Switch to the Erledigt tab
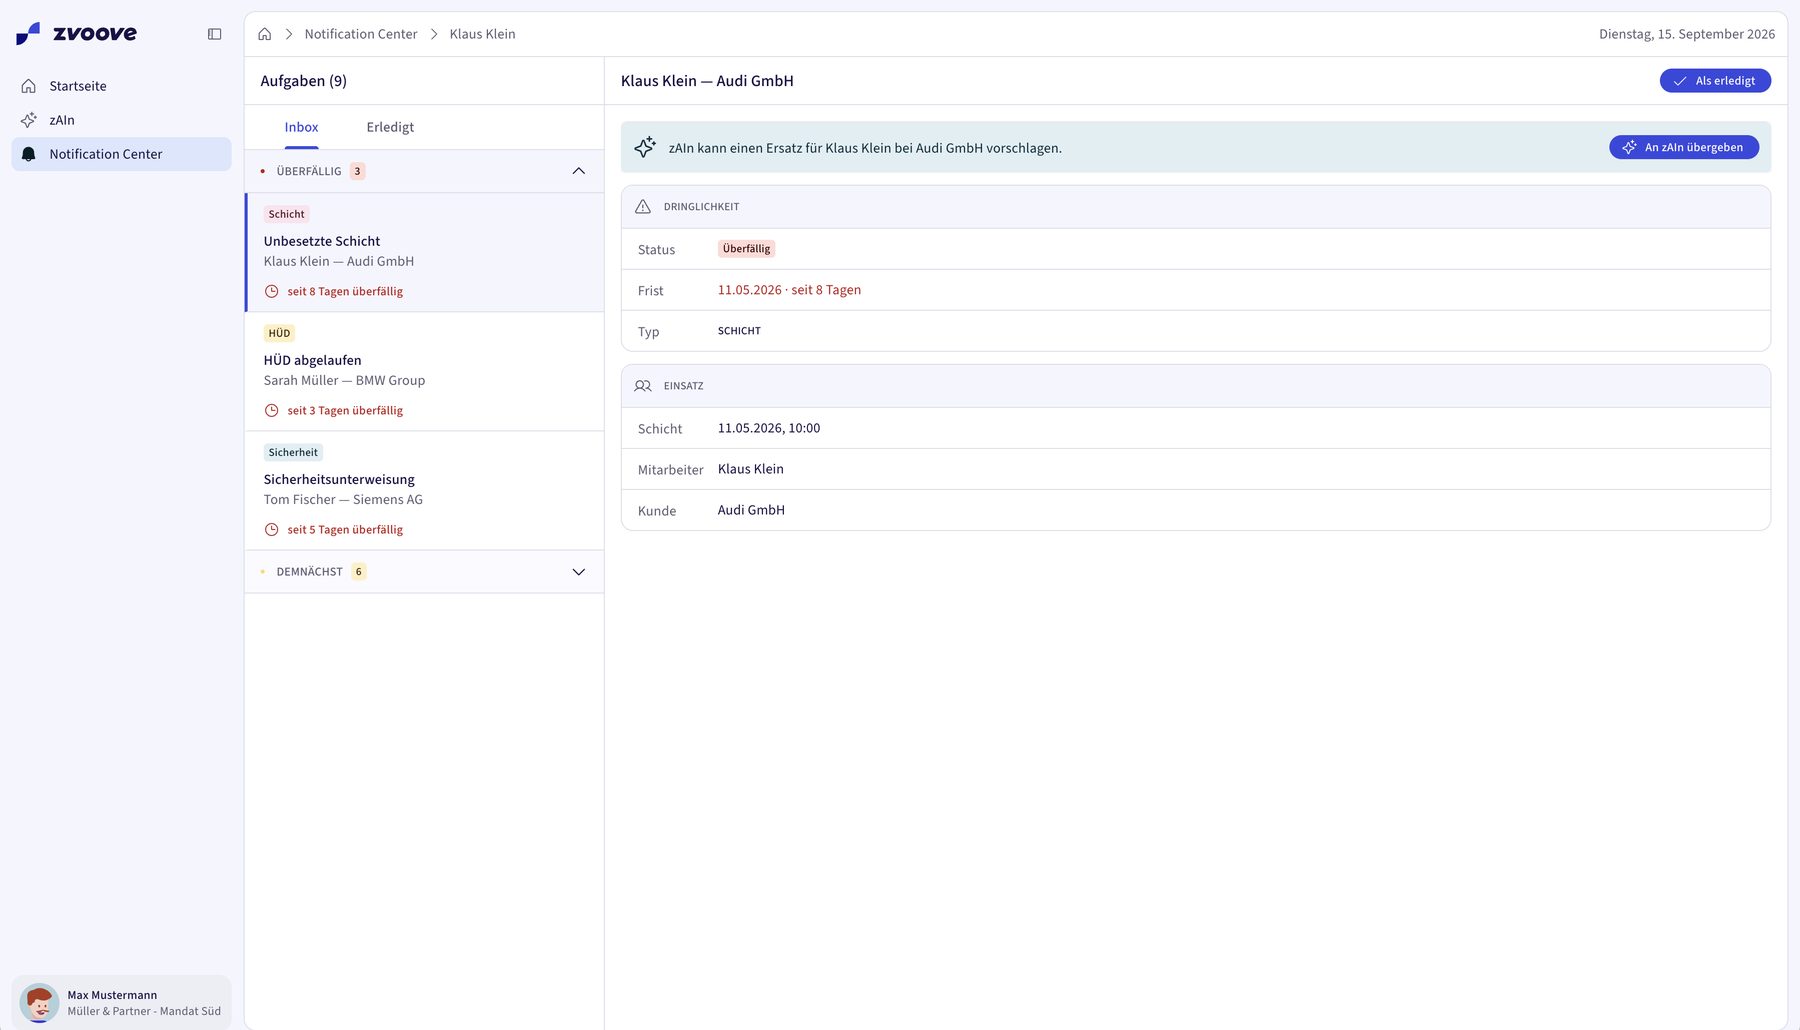The width and height of the screenshot is (1800, 1030). [390, 127]
